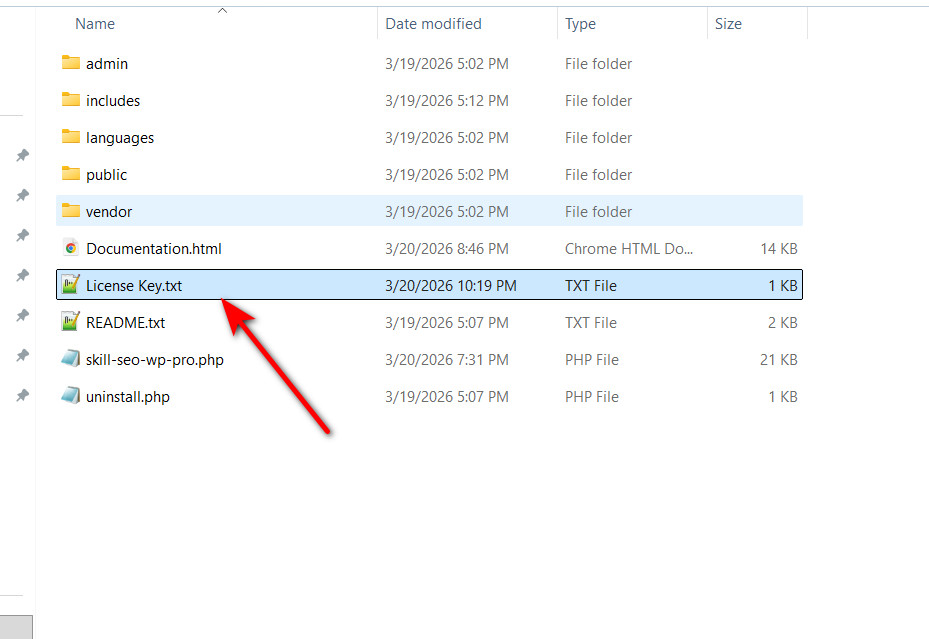This screenshot has height=639, width=929.
Task: Click the languages folder icon
Action: click(70, 137)
